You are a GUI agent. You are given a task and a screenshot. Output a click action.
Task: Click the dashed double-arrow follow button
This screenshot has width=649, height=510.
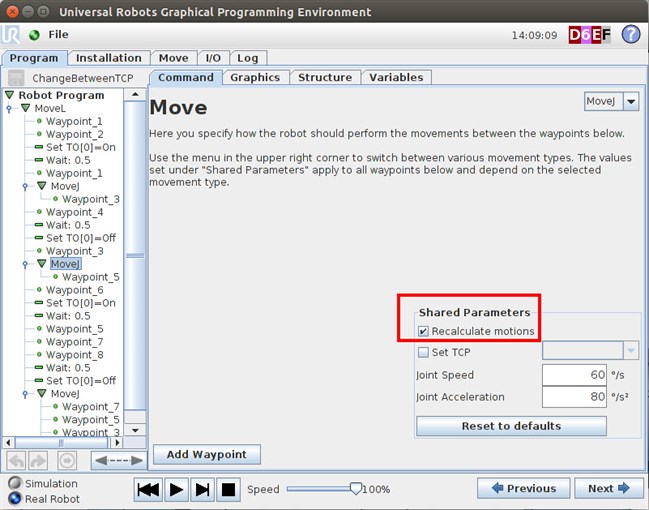[x=119, y=461]
